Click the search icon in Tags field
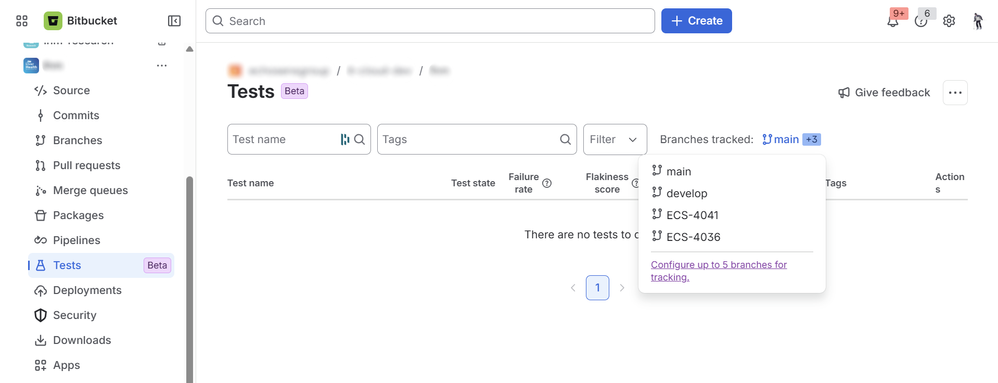998x383 pixels. pyautogui.click(x=565, y=139)
